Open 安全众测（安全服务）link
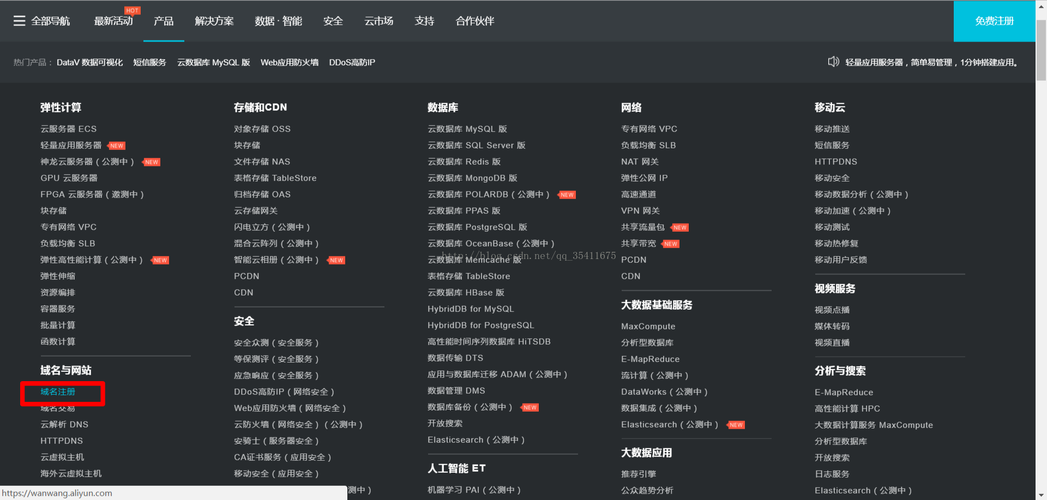Viewport: 1047px width, 500px height. click(x=276, y=342)
